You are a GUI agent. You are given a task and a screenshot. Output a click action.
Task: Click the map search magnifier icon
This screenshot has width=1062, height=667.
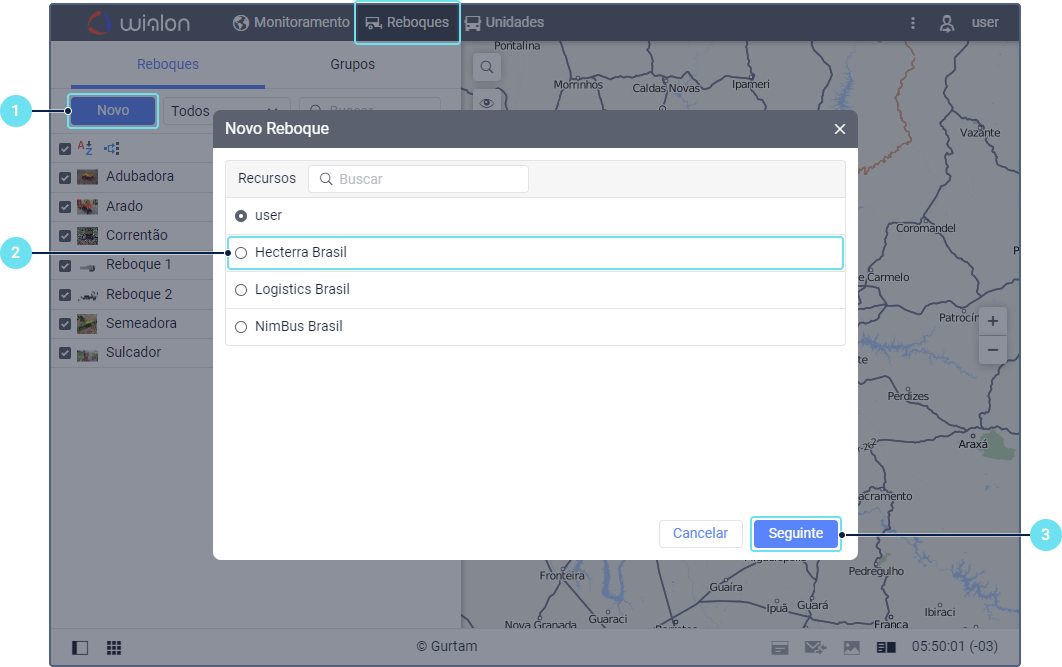point(487,67)
